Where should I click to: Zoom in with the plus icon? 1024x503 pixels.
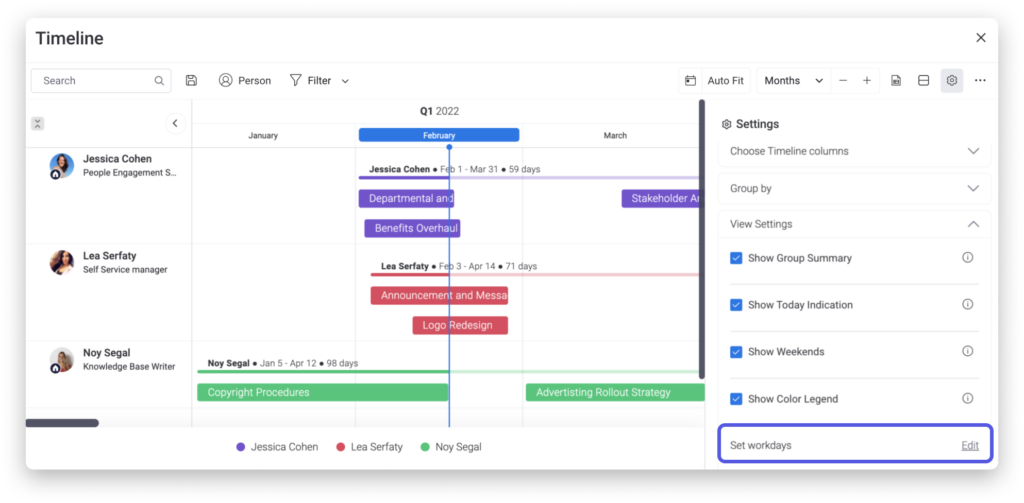pos(866,81)
